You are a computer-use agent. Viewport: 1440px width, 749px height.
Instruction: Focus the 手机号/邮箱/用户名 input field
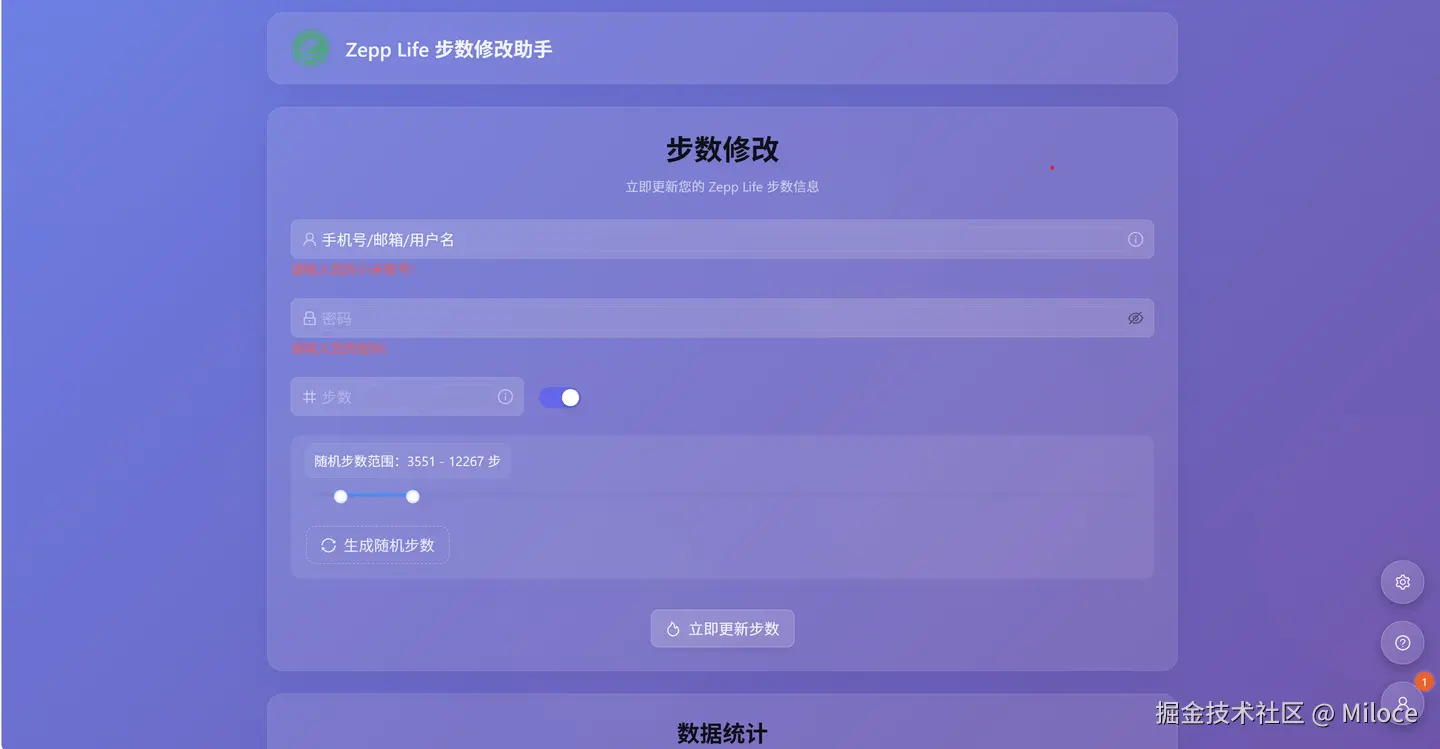tap(722, 240)
